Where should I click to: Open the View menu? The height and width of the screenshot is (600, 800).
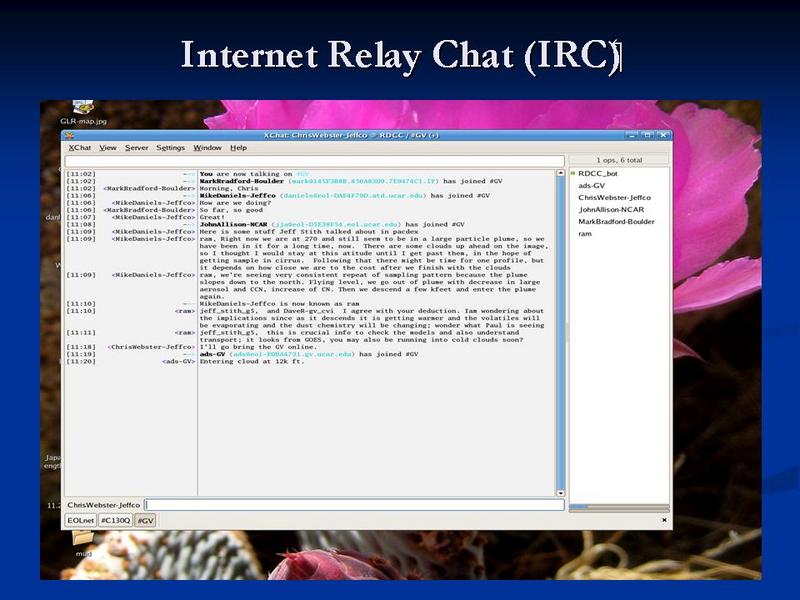point(108,147)
